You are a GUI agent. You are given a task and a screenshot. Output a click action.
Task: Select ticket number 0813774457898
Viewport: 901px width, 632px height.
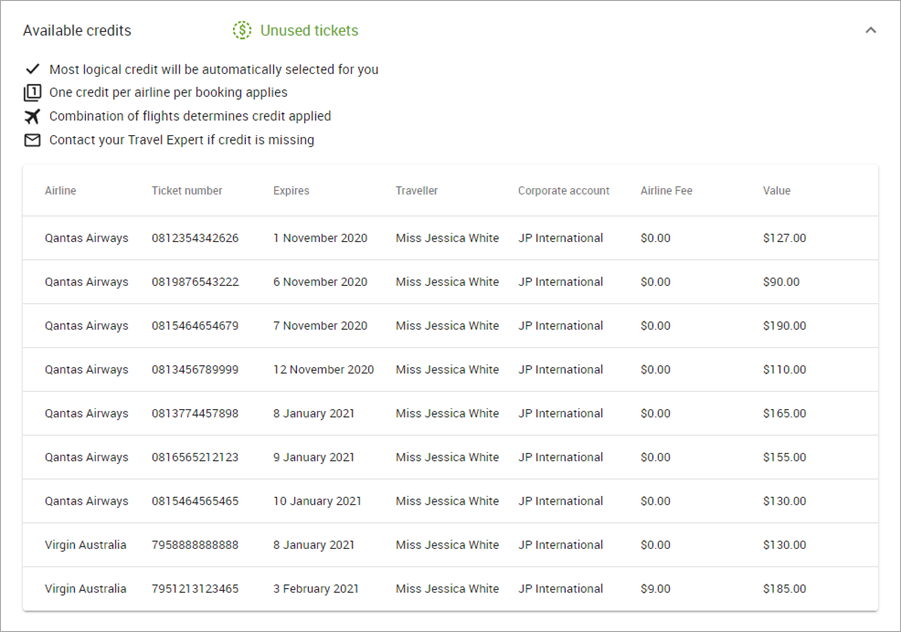(195, 413)
